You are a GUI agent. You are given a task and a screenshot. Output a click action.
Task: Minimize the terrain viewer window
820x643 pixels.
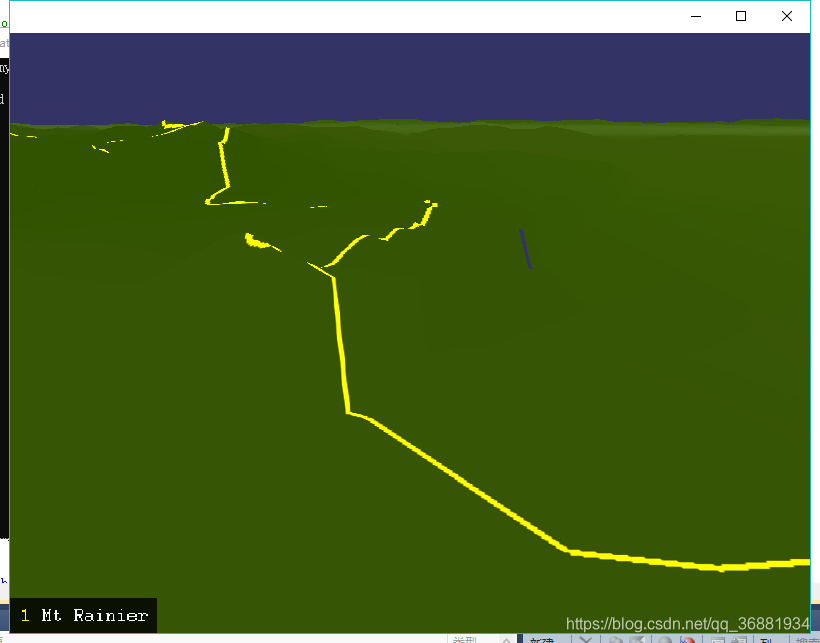696,16
